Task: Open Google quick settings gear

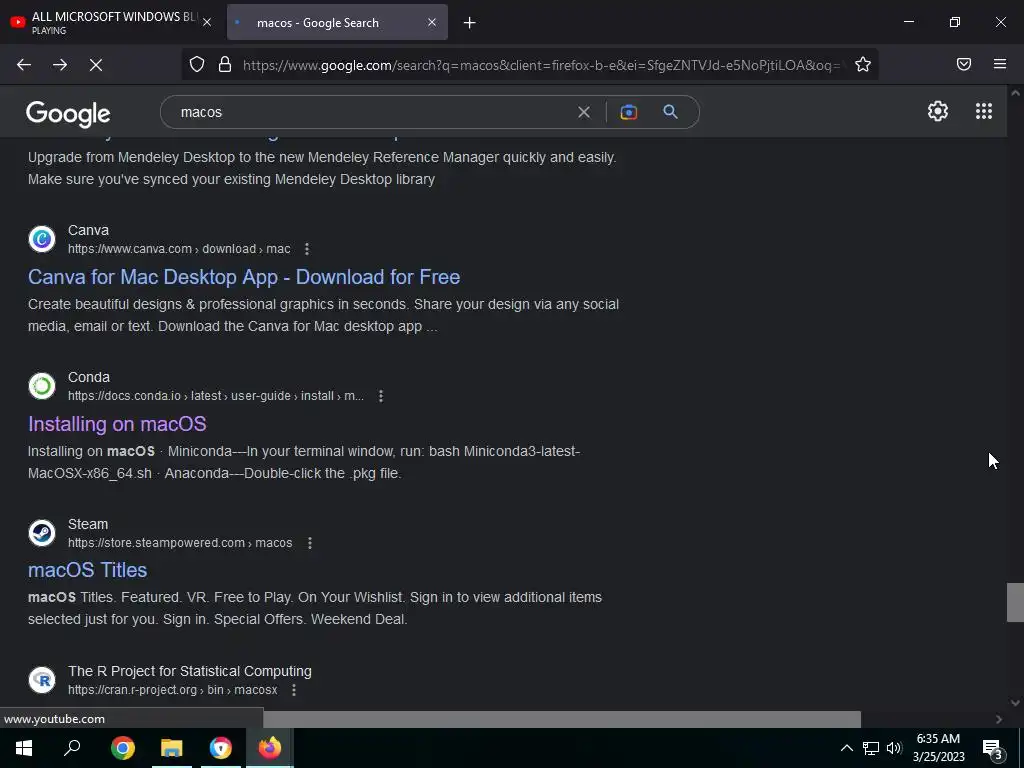Action: 938,111
